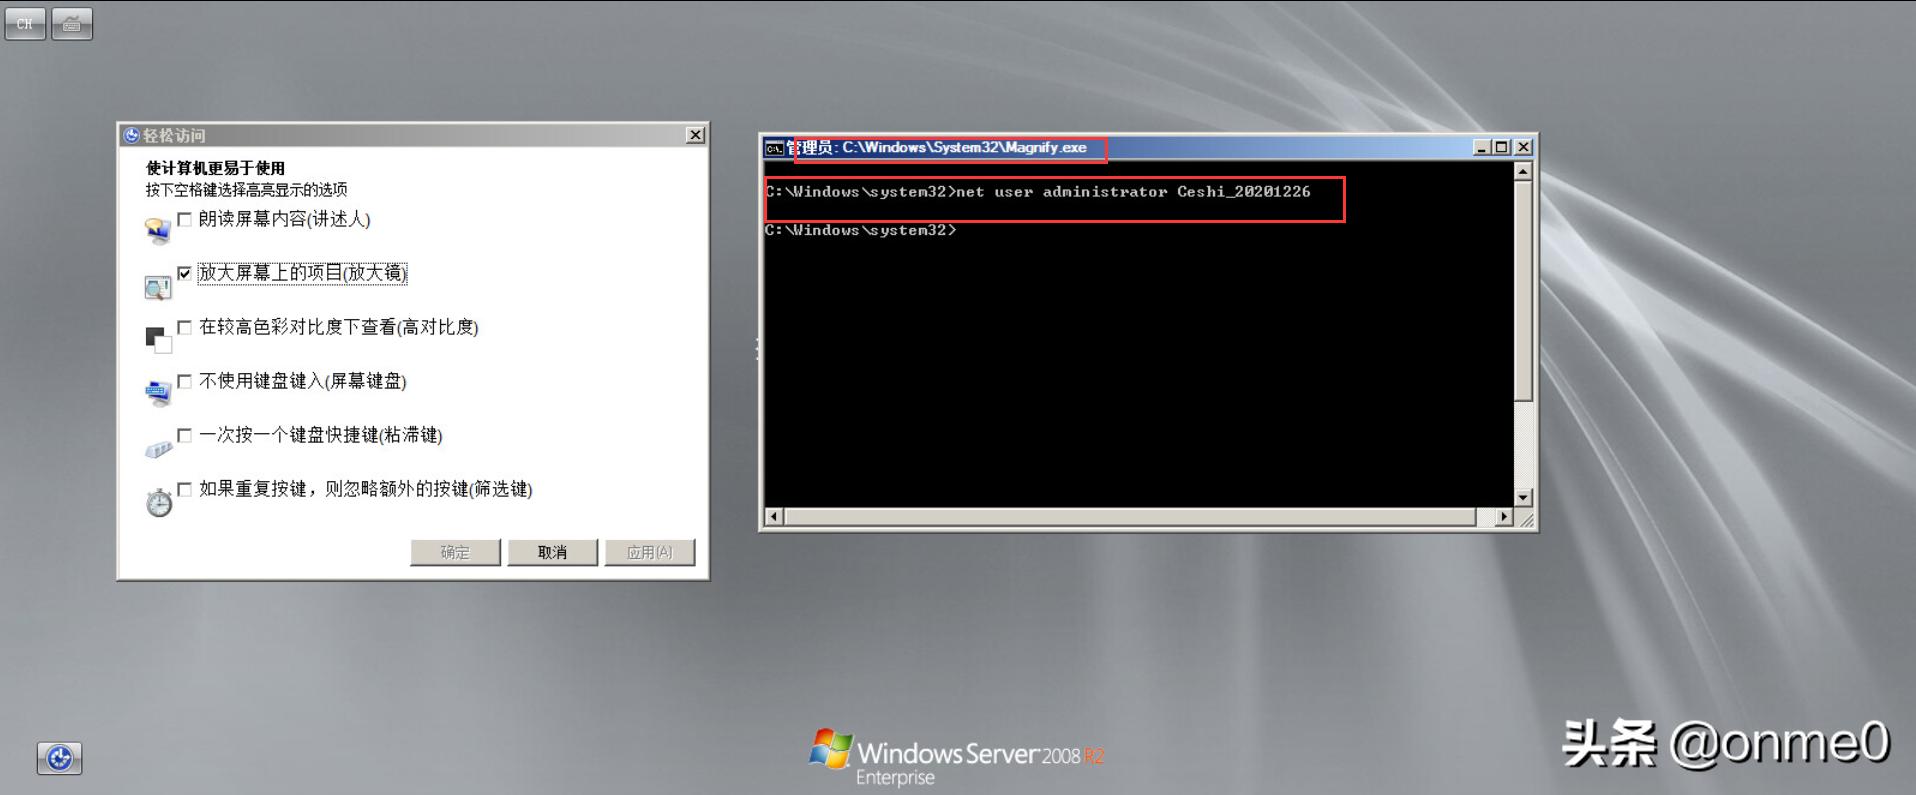Click the 应用(A) button
The width and height of the screenshot is (1916, 795).
point(649,552)
